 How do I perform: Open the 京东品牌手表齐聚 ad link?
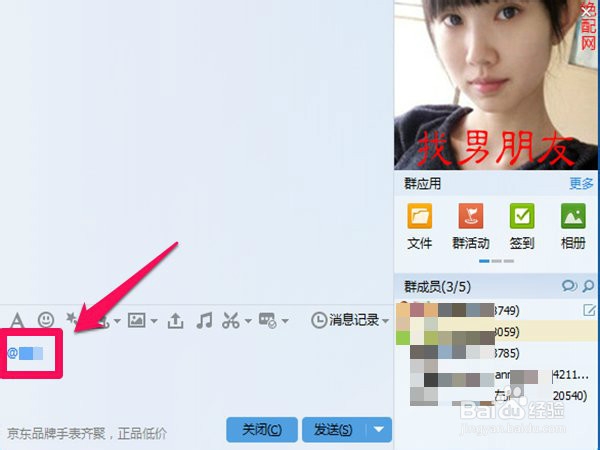(87, 434)
